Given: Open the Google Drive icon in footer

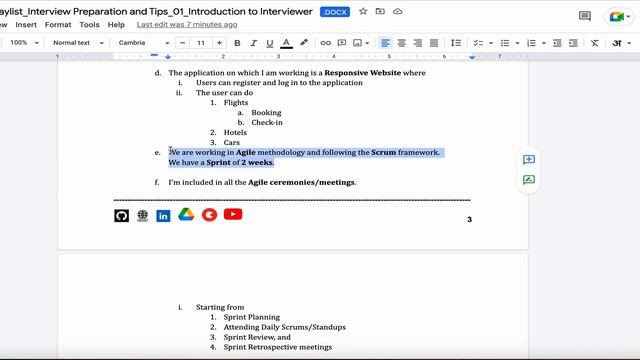Looking at the screenshot, I should (x=186, y=215).
